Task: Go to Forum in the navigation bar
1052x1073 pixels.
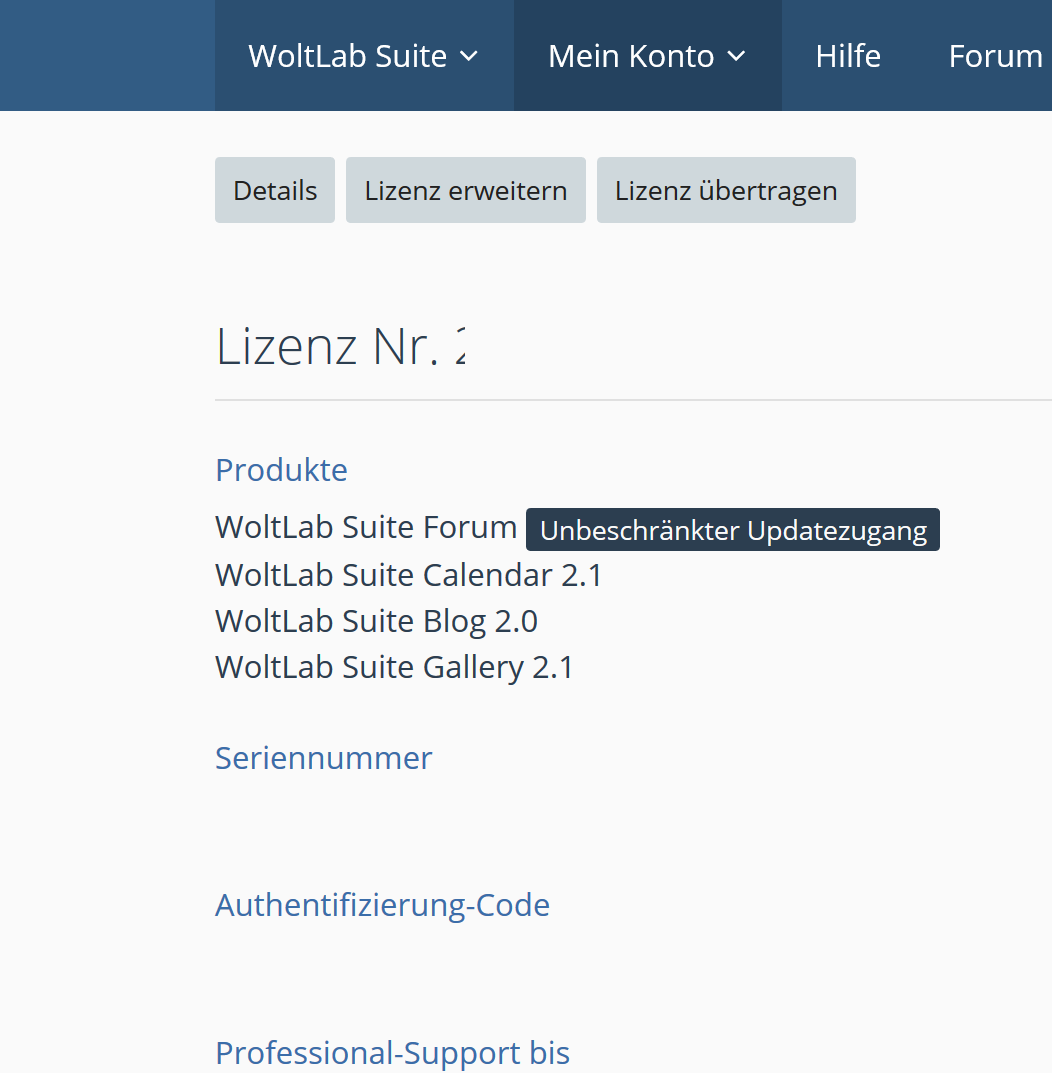Action: point(995,56)
